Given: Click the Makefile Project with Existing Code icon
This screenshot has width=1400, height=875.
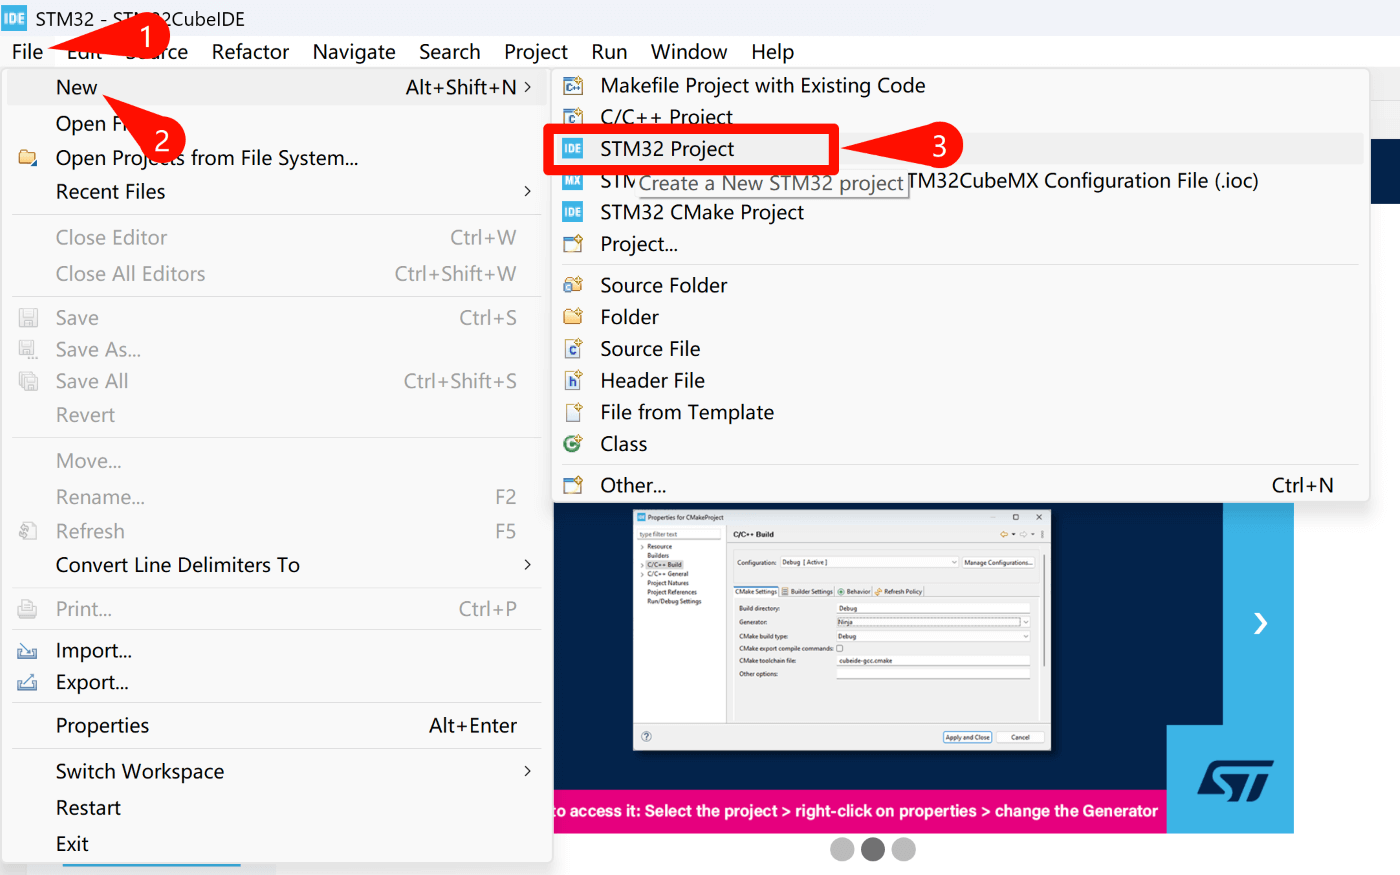Looking at the screenshot, I should point(573,86).
